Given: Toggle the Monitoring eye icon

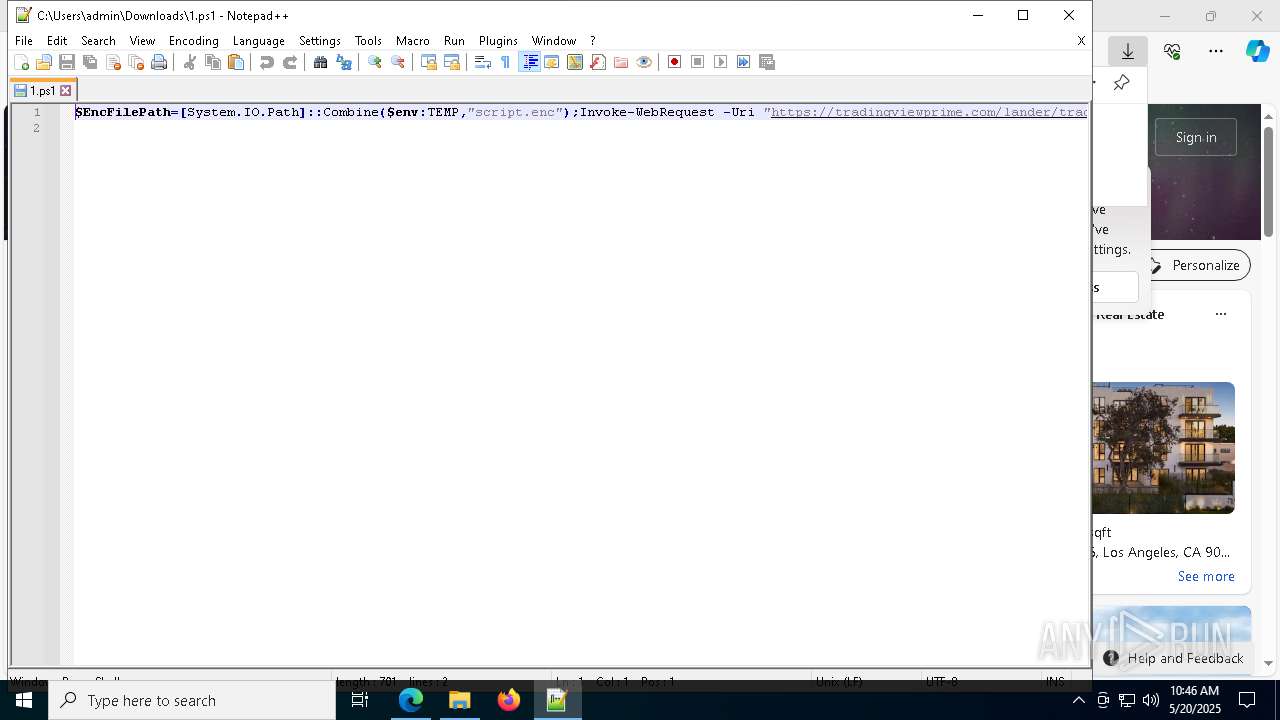Looking at the screenshot, I should pyautogui.click(x=644, y=62).
